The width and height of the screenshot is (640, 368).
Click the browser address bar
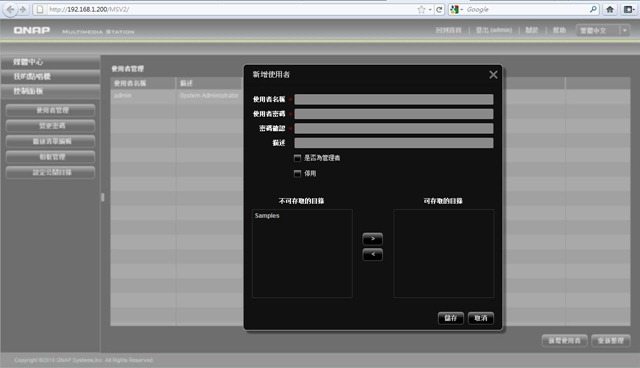pyautogui.click(x=231, y=9)
